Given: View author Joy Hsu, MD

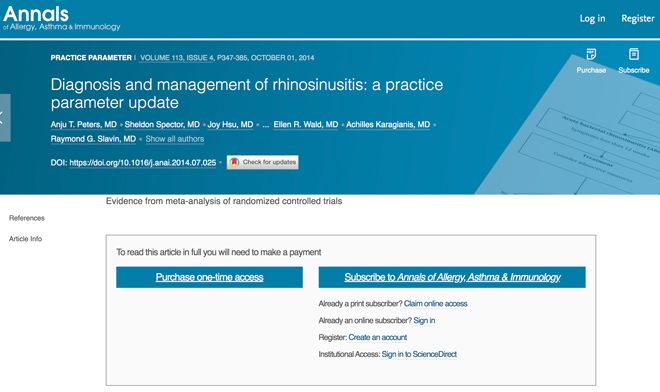Looking at the screenshot, I should (230, 125).
